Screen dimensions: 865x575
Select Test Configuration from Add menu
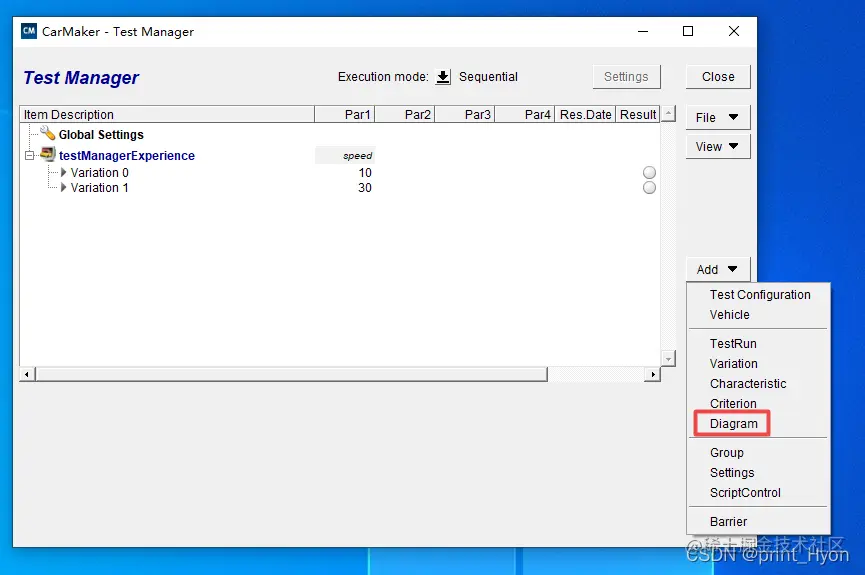pyautogui.click(x=760, y=295)
